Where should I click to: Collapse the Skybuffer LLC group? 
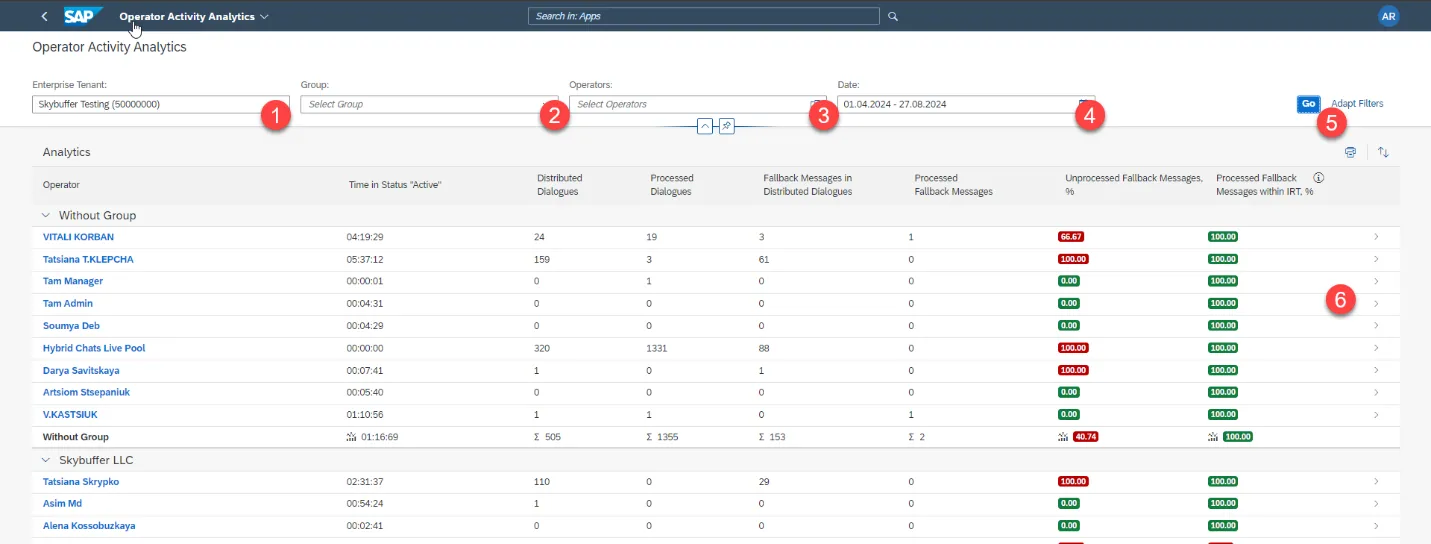click(x=46, y=460)
